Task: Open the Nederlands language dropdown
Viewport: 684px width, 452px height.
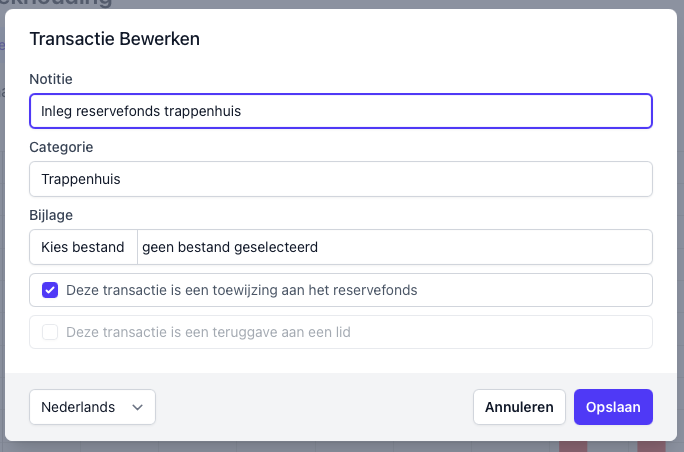Action: [92, 407]
